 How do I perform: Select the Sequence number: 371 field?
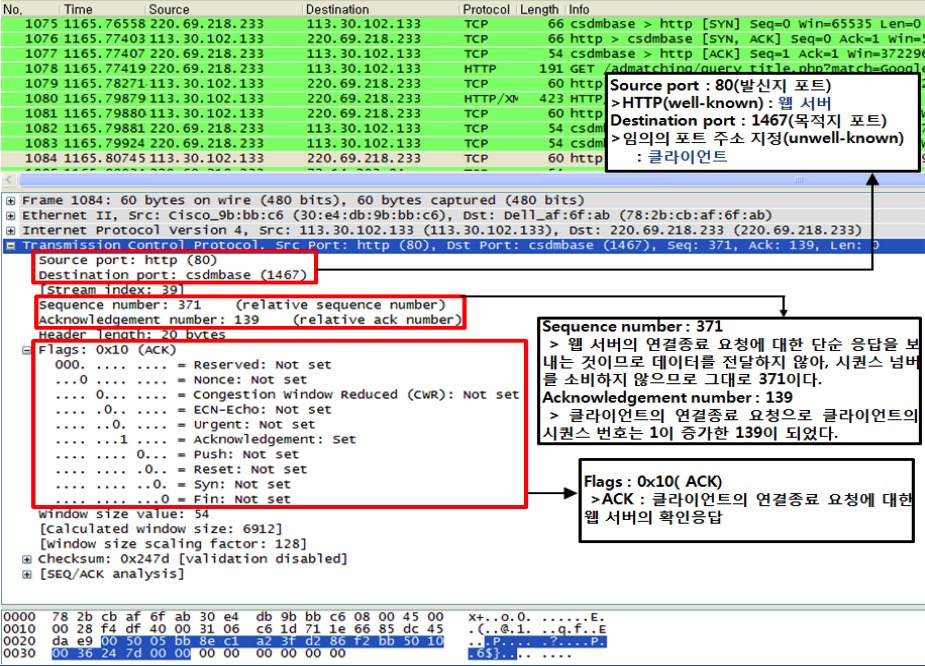point(242,305)
